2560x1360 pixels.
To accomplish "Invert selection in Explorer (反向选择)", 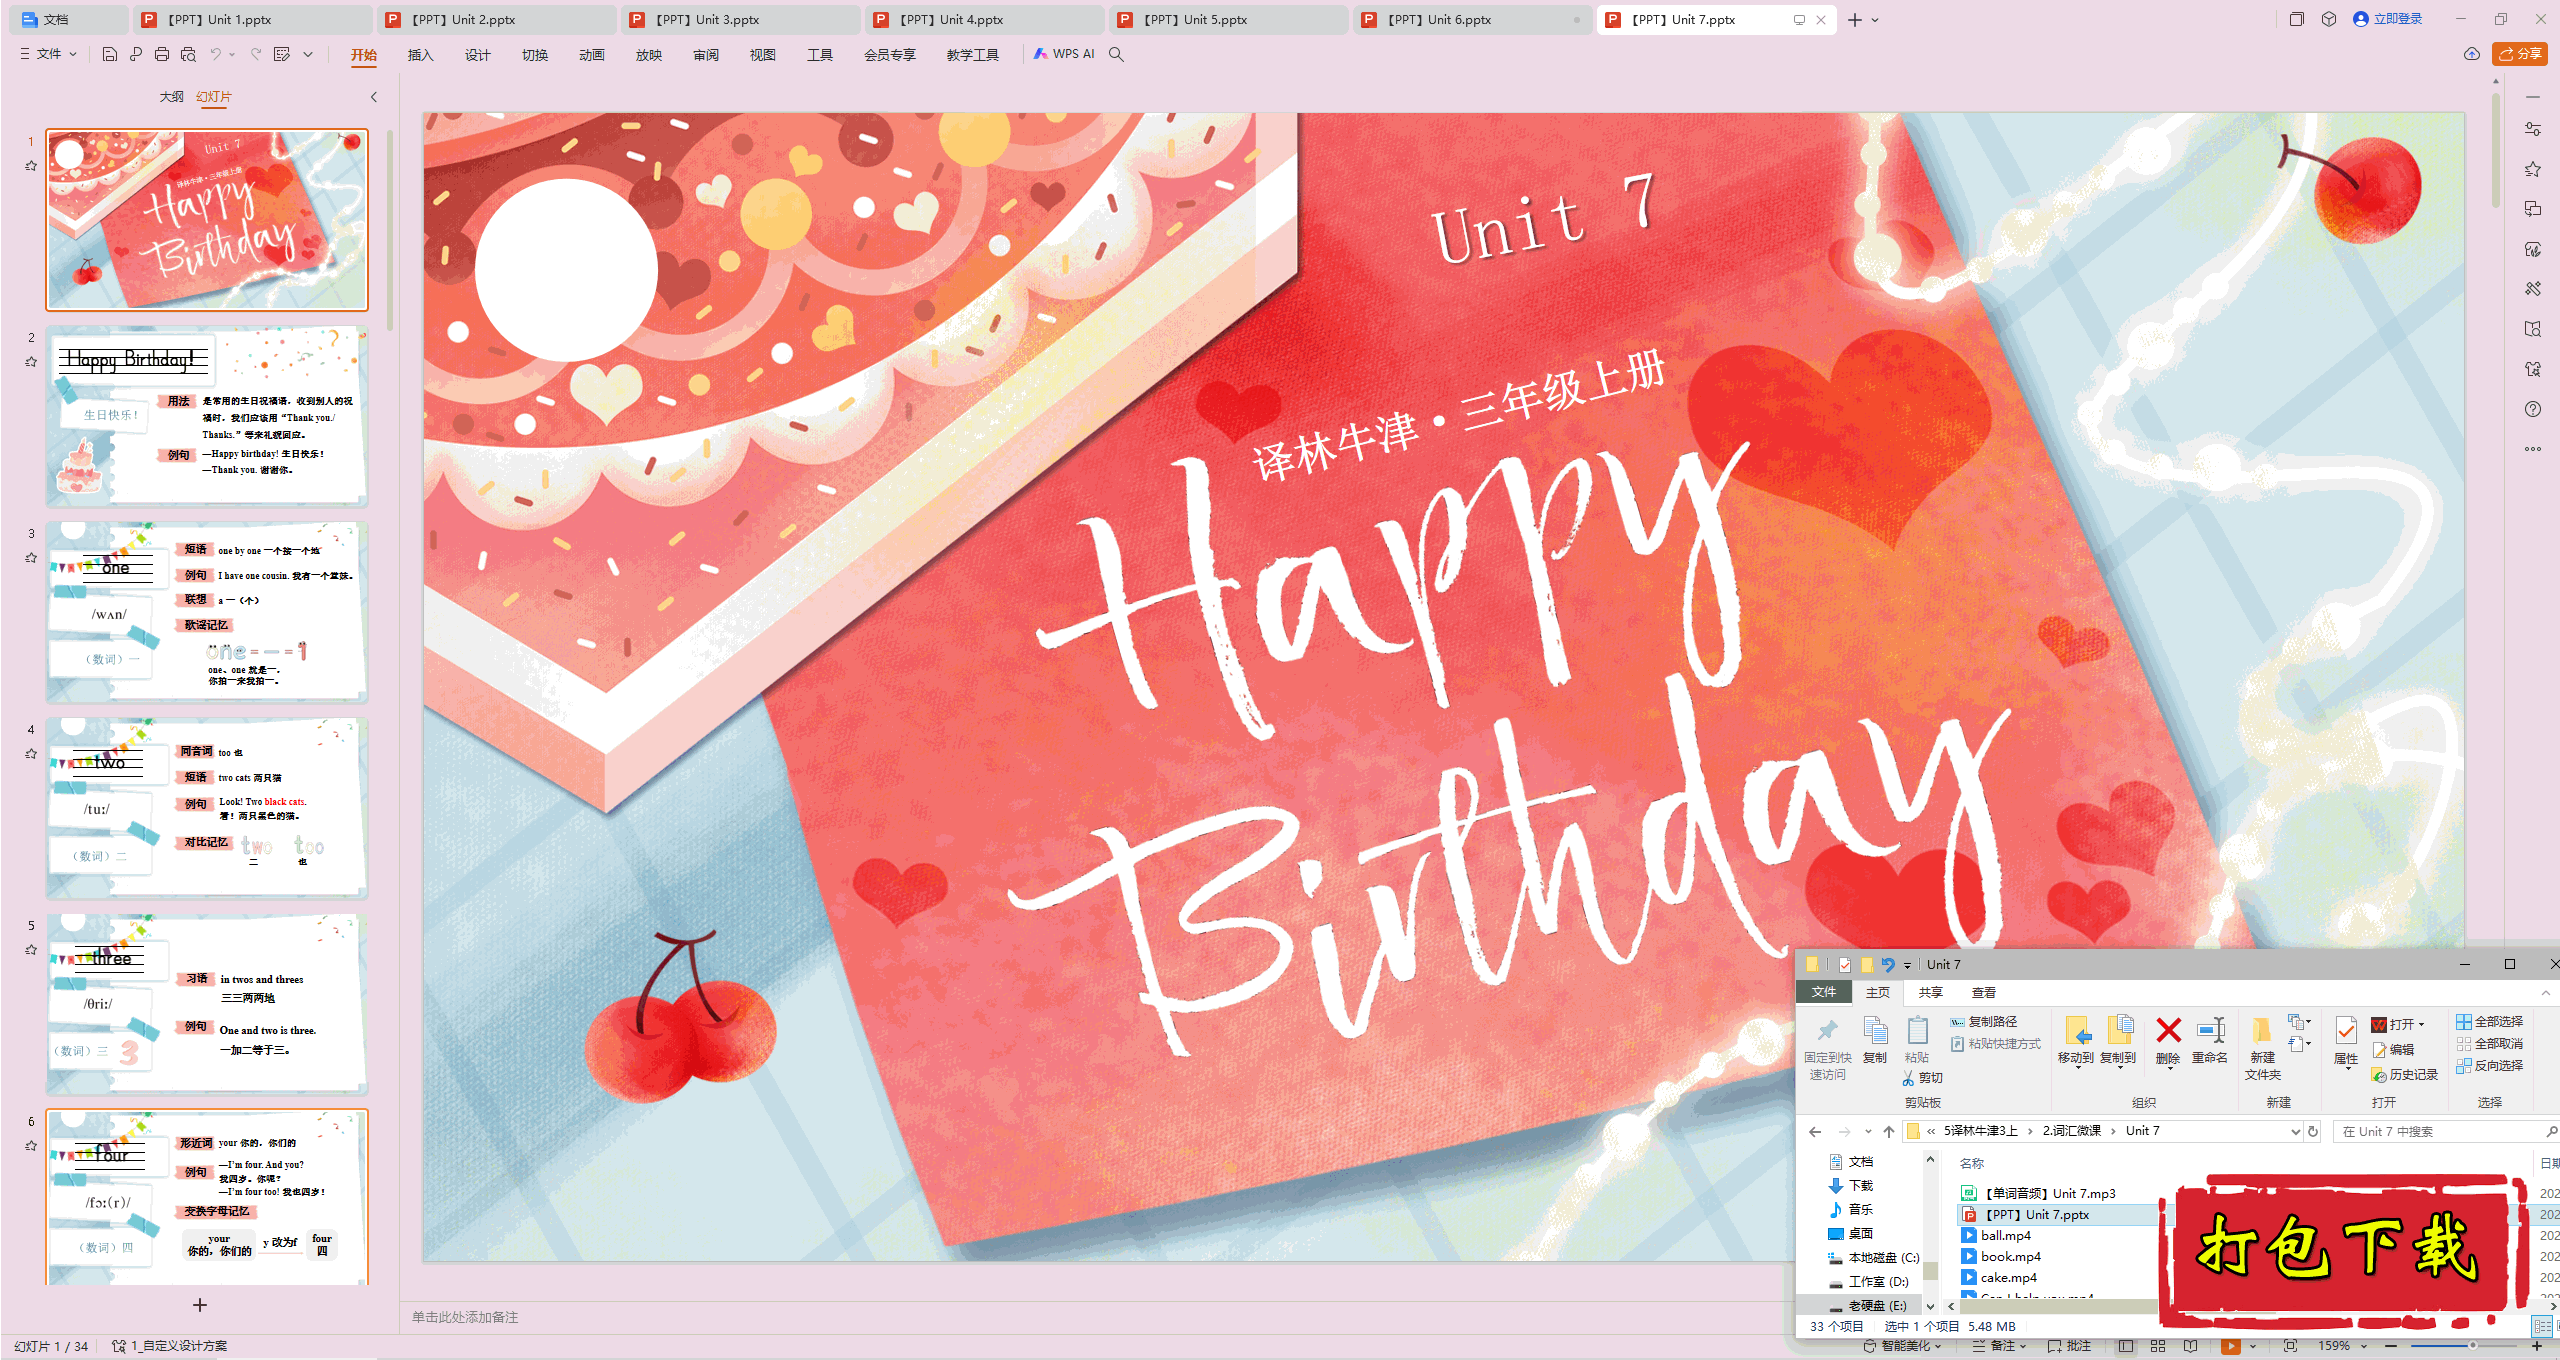I will point(2490,1066).
